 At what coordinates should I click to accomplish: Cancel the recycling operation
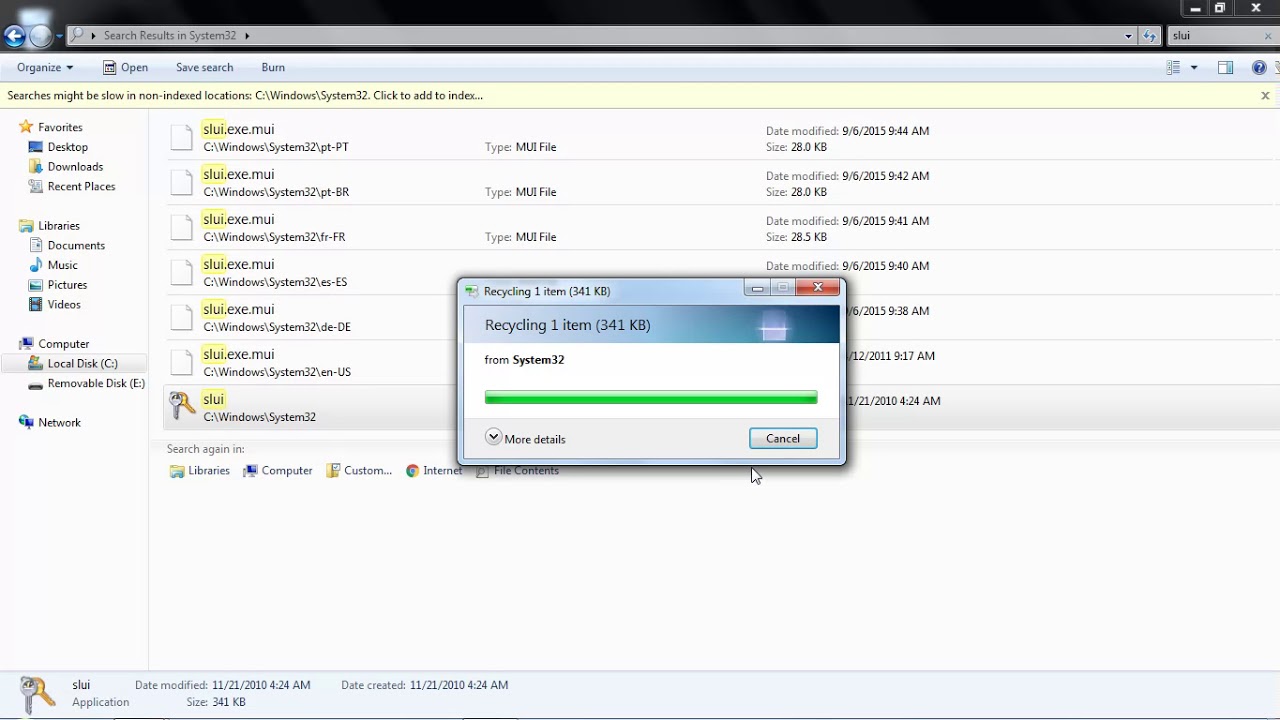[x=783, y=439]
